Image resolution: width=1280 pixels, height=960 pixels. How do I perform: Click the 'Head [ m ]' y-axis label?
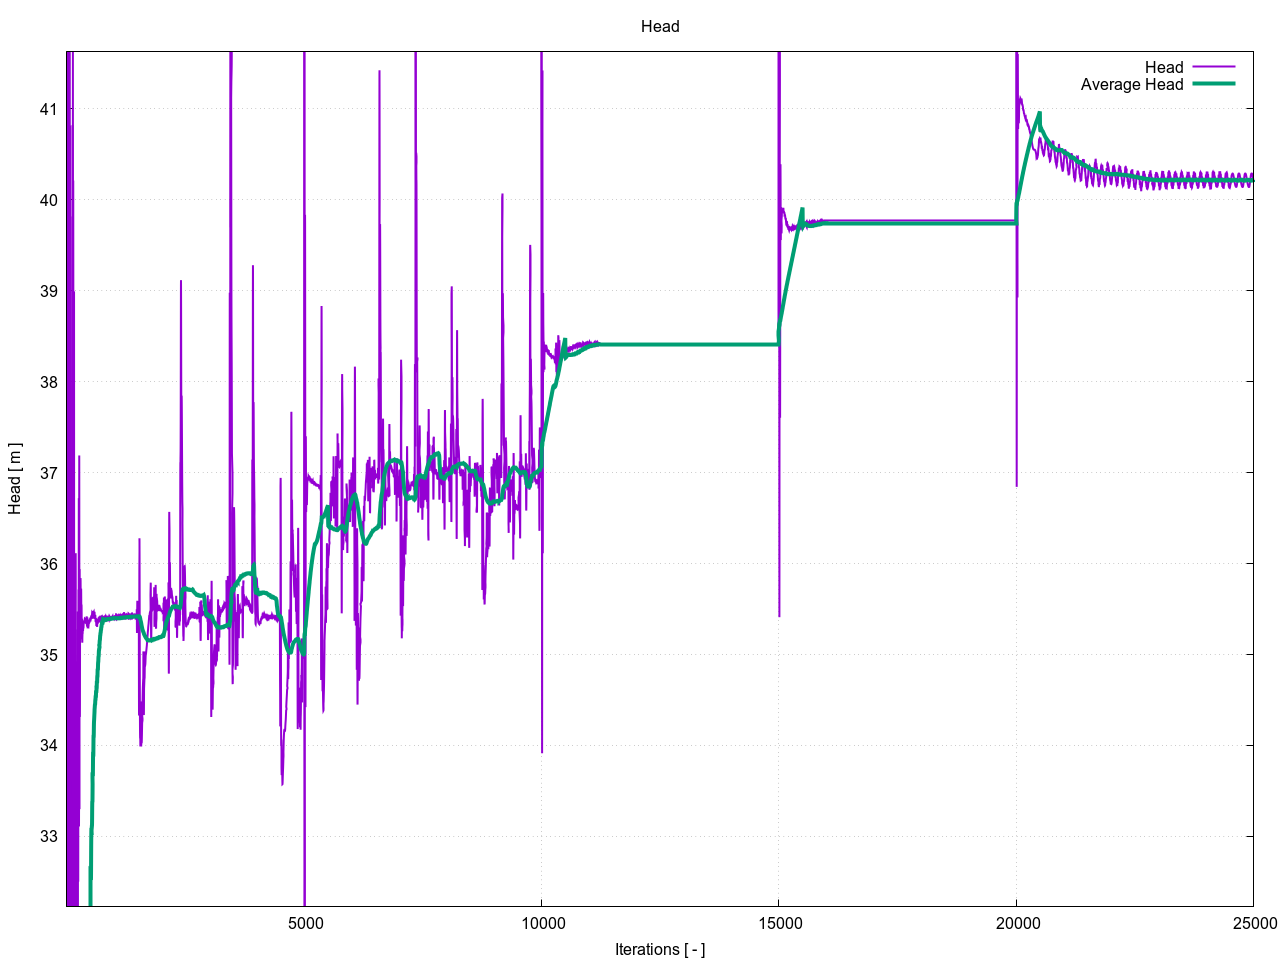[x=15, y=479]
